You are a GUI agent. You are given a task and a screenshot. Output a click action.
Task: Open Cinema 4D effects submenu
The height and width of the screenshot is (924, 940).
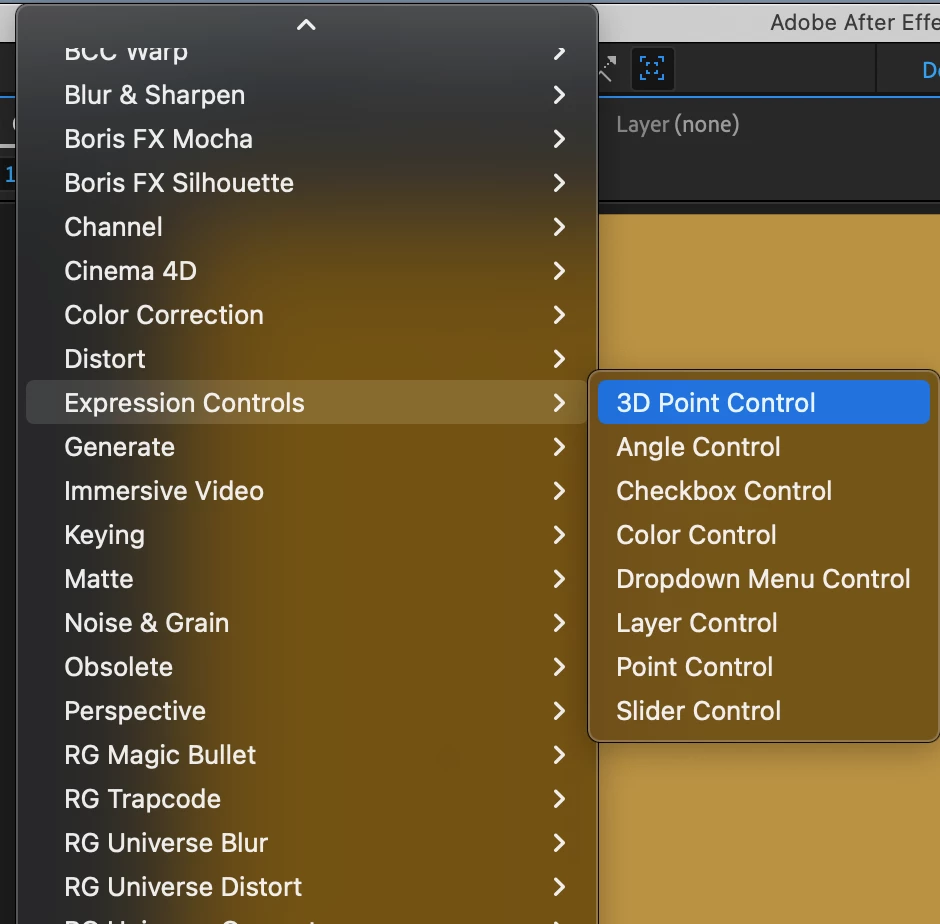click(x=306, y=271)
